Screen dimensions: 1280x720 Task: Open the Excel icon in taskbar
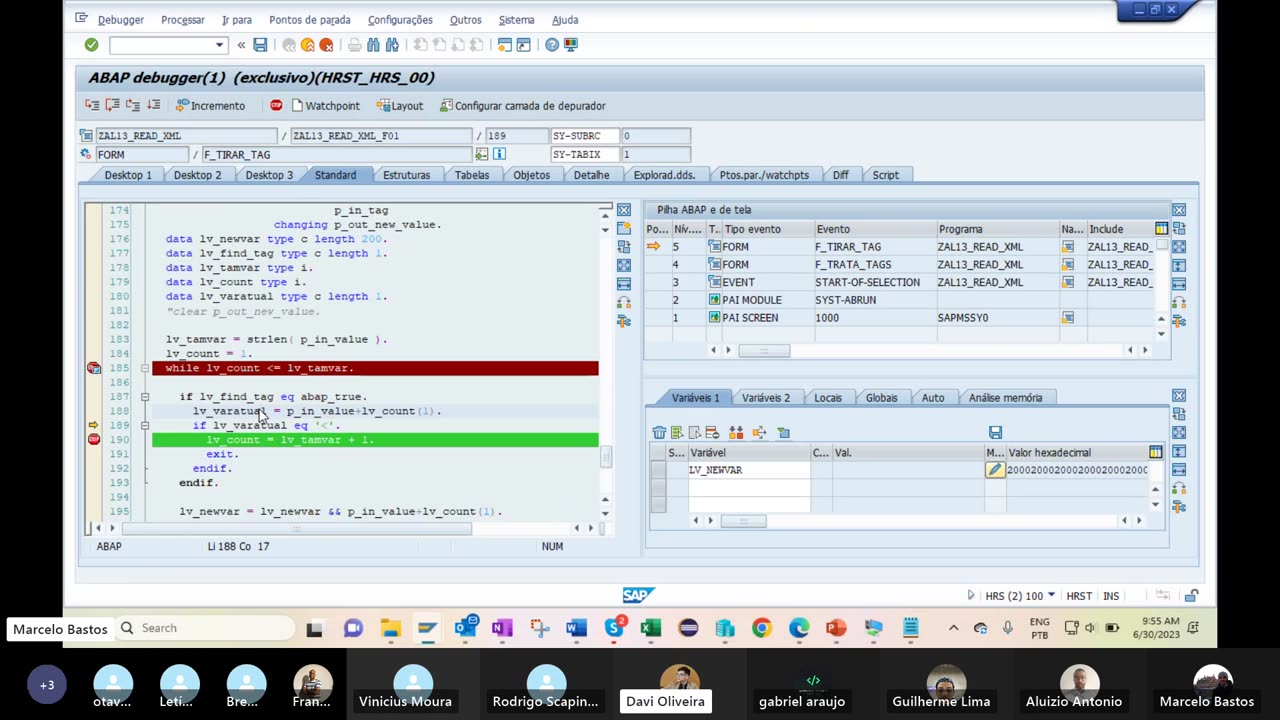[651, 628]
